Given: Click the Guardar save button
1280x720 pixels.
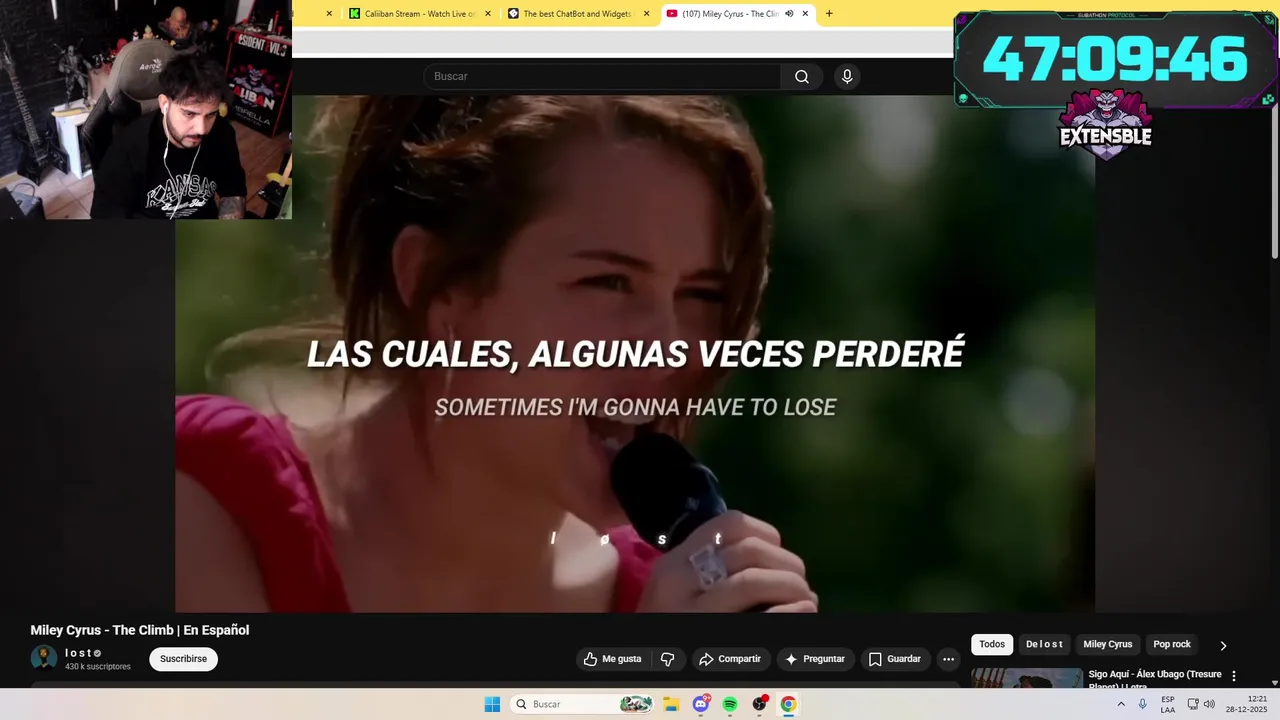Looking at the screenshot, I should 895,659.
